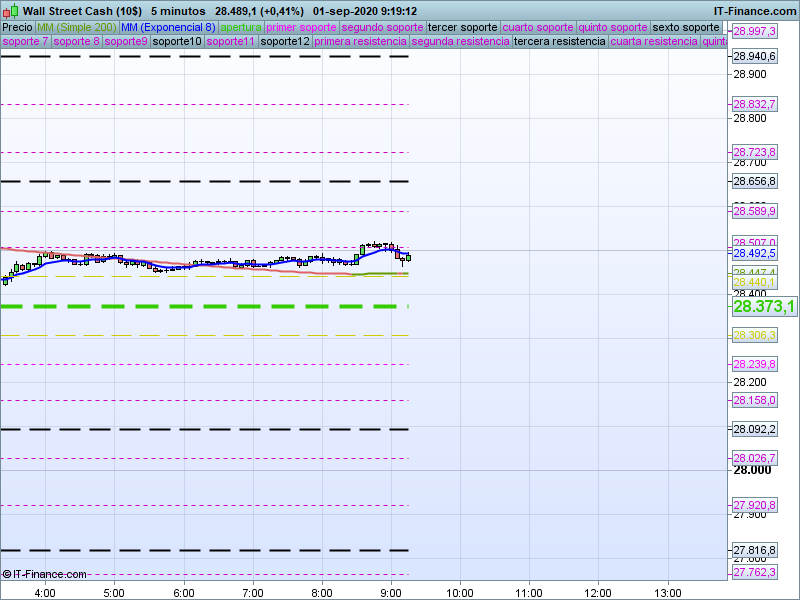This screenshot has width=800, height=600.
Task: Click the IT-Finance.com link at top right
Action: pos(754,11)
